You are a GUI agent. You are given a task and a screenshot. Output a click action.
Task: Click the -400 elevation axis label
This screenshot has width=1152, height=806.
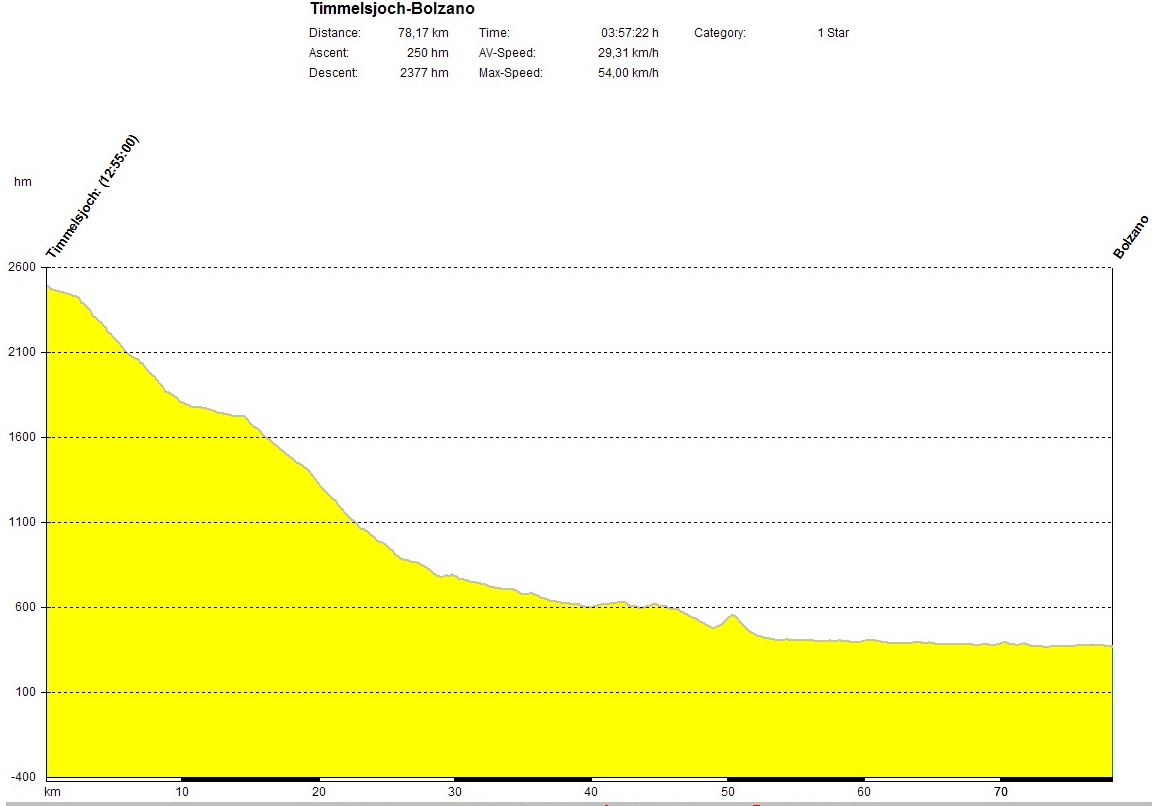(22, 778)
